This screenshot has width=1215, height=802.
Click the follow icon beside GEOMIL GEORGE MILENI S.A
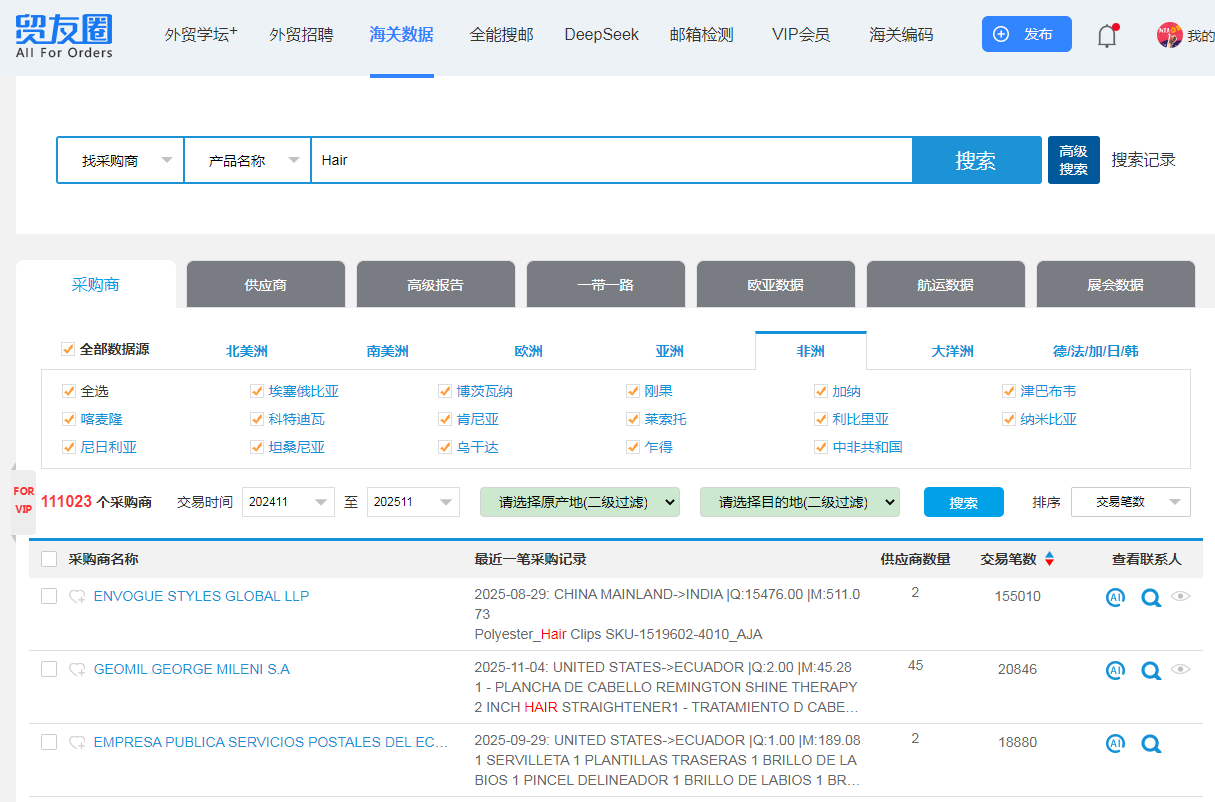(77, 670)
